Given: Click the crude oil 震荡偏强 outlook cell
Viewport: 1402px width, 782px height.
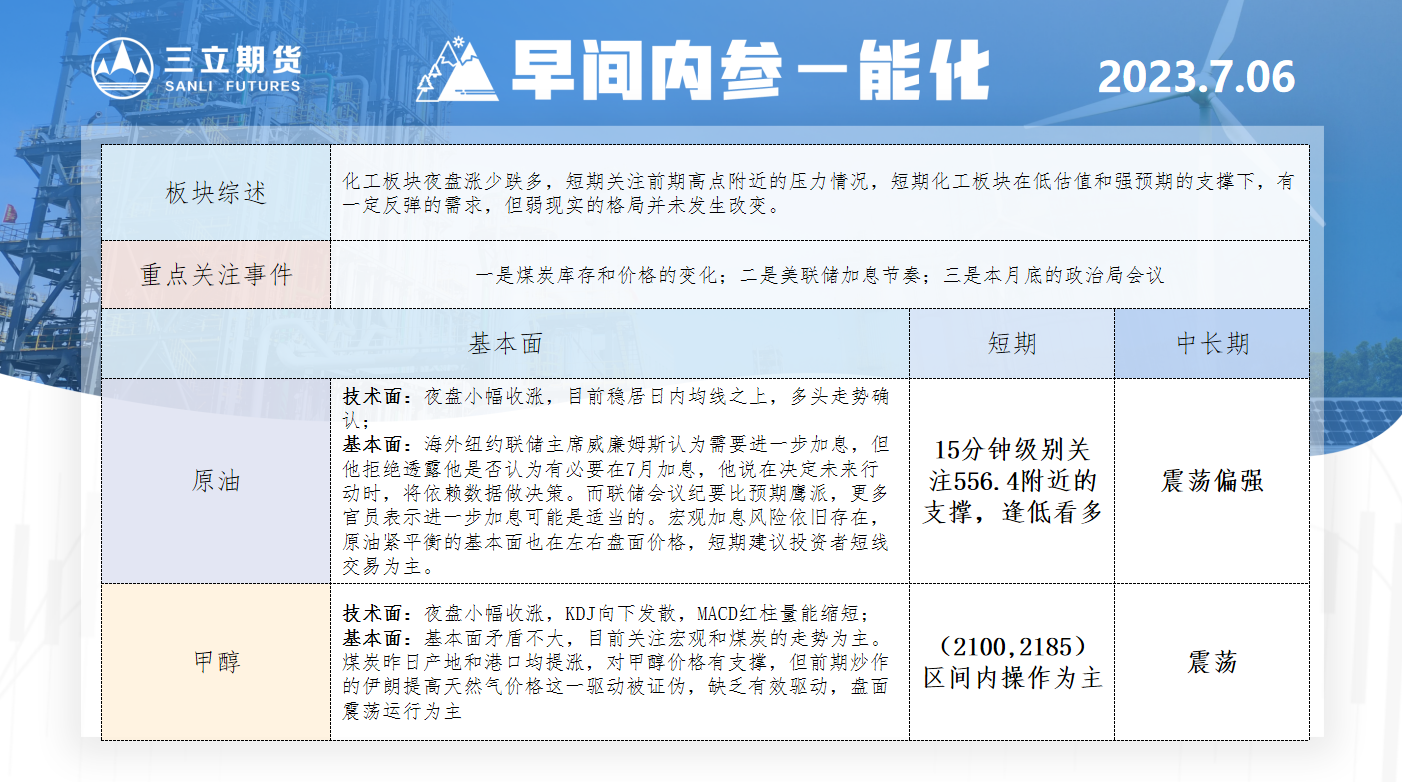Looking at the screenshot, I should point(1212,480).
